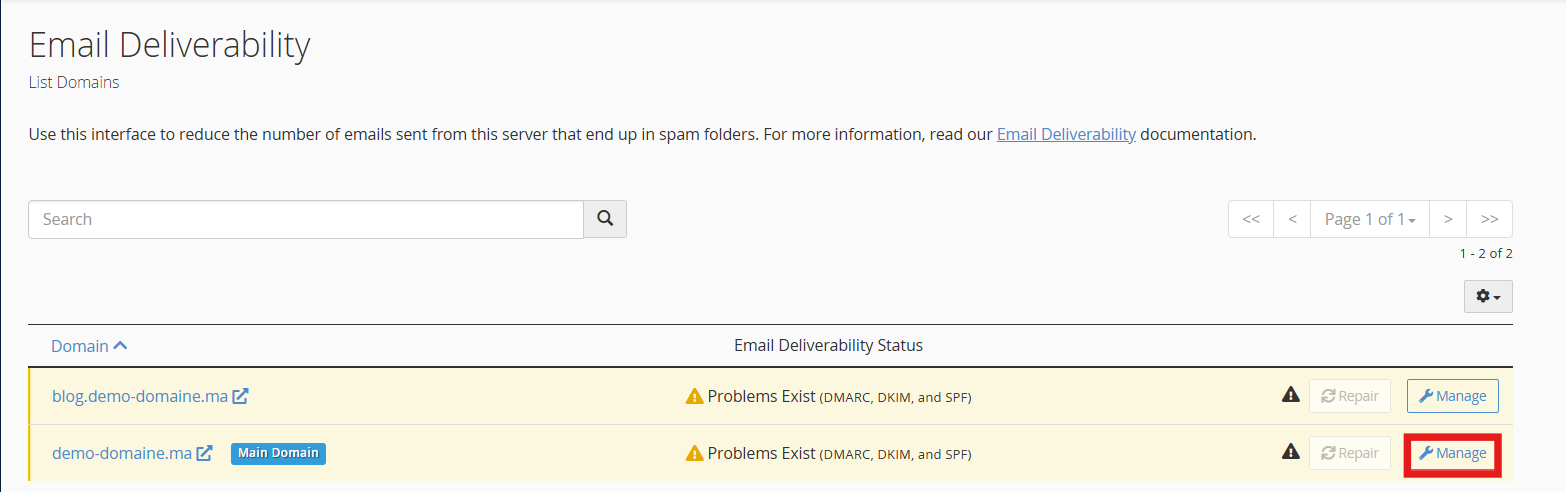Go to the previous page (<)
The width and height of the screenshot is (1566, 492).
(x=1292, y=219)
